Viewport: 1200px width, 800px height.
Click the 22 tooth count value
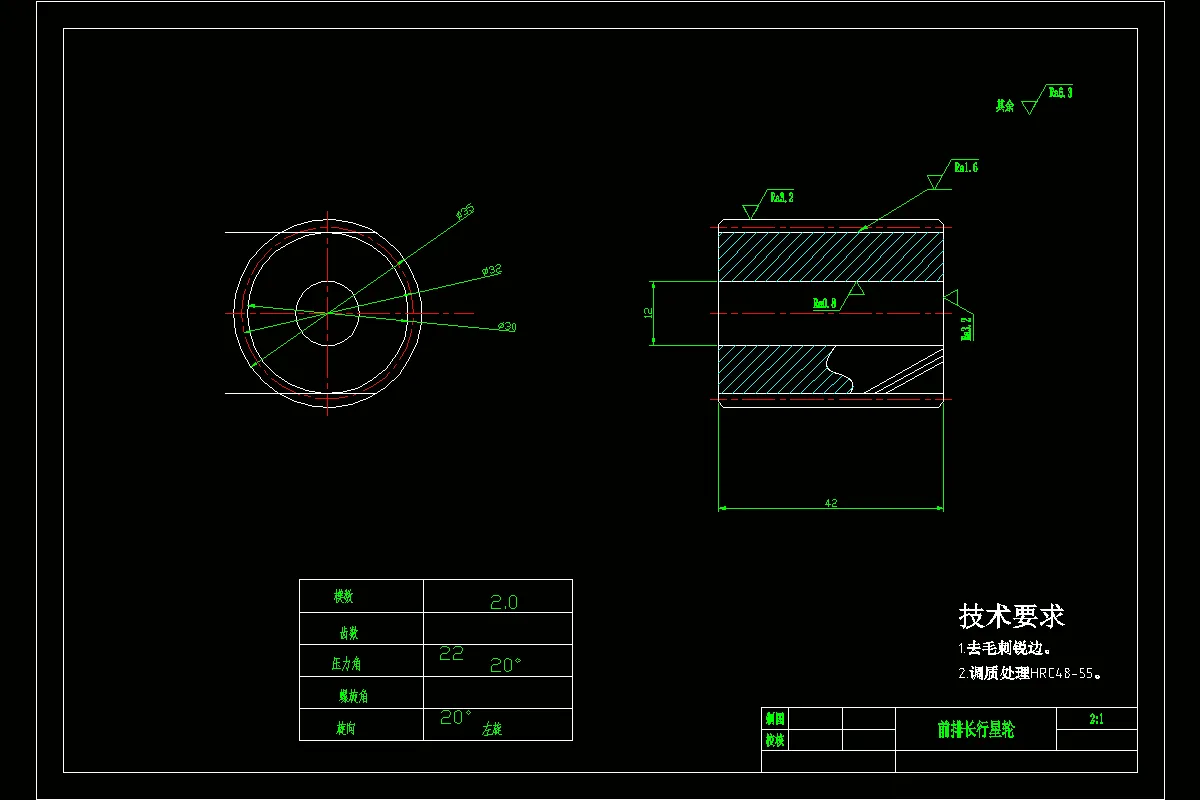click(452, 653)
